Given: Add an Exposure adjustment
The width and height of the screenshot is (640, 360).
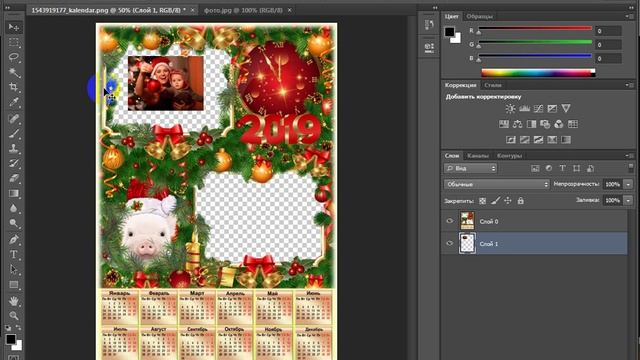Looking at the screenshot, I should 552,109.
